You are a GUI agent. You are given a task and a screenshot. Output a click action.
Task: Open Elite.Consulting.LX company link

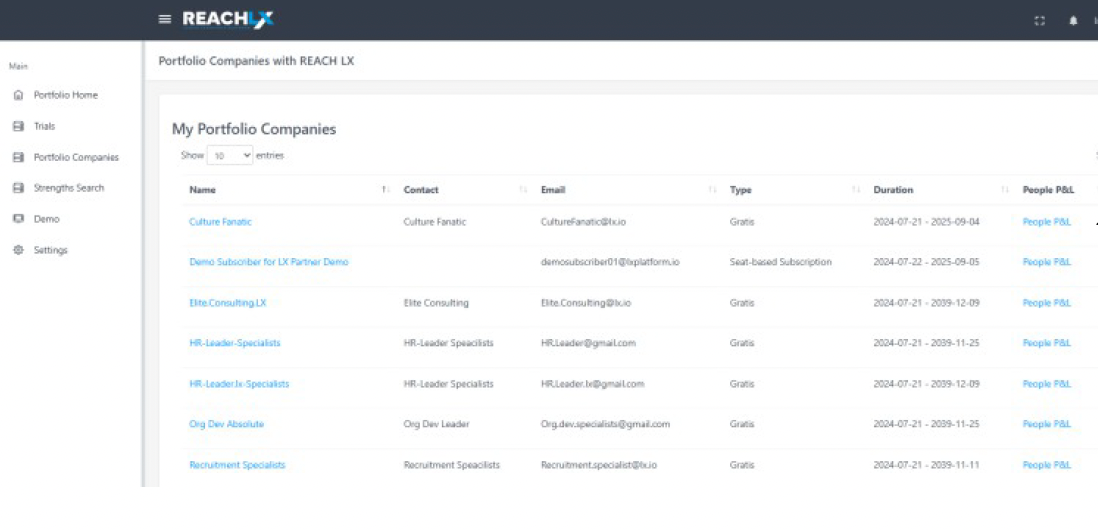[228, 303]
